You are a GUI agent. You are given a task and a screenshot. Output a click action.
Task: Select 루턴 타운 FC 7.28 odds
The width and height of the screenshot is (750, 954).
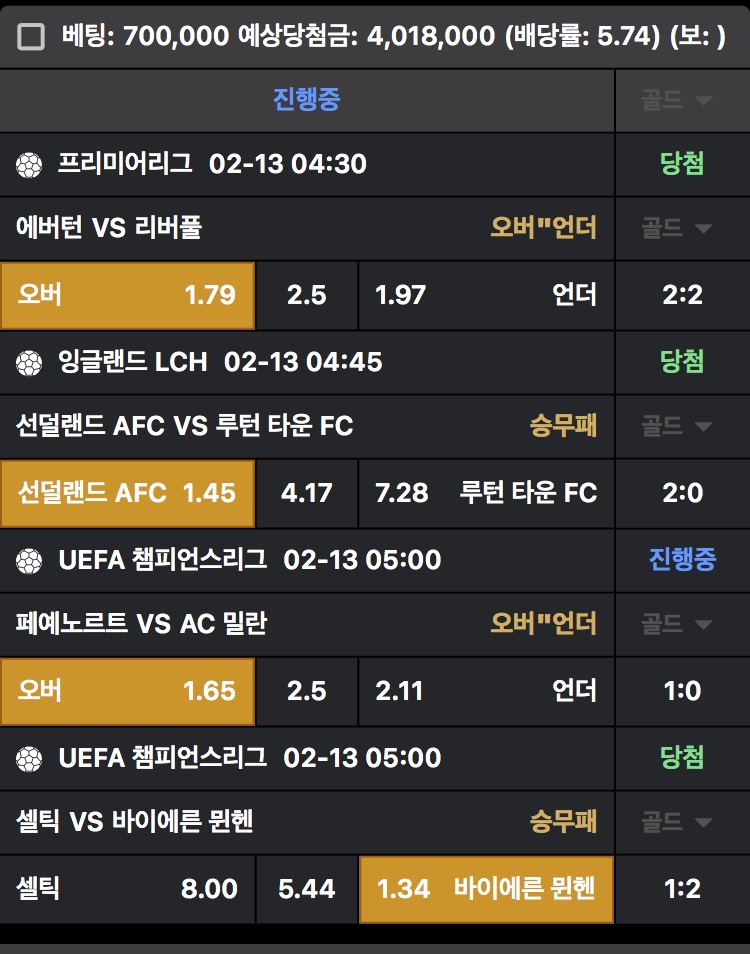[486, 493]
